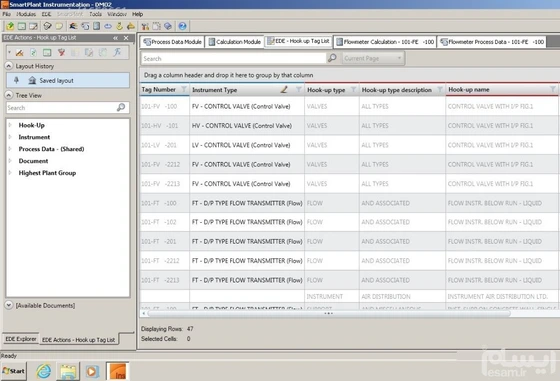The height and width of the screenshot is (381, 560).
Task: Expand the Hook-Up tree node
Action: pos(10,125)
